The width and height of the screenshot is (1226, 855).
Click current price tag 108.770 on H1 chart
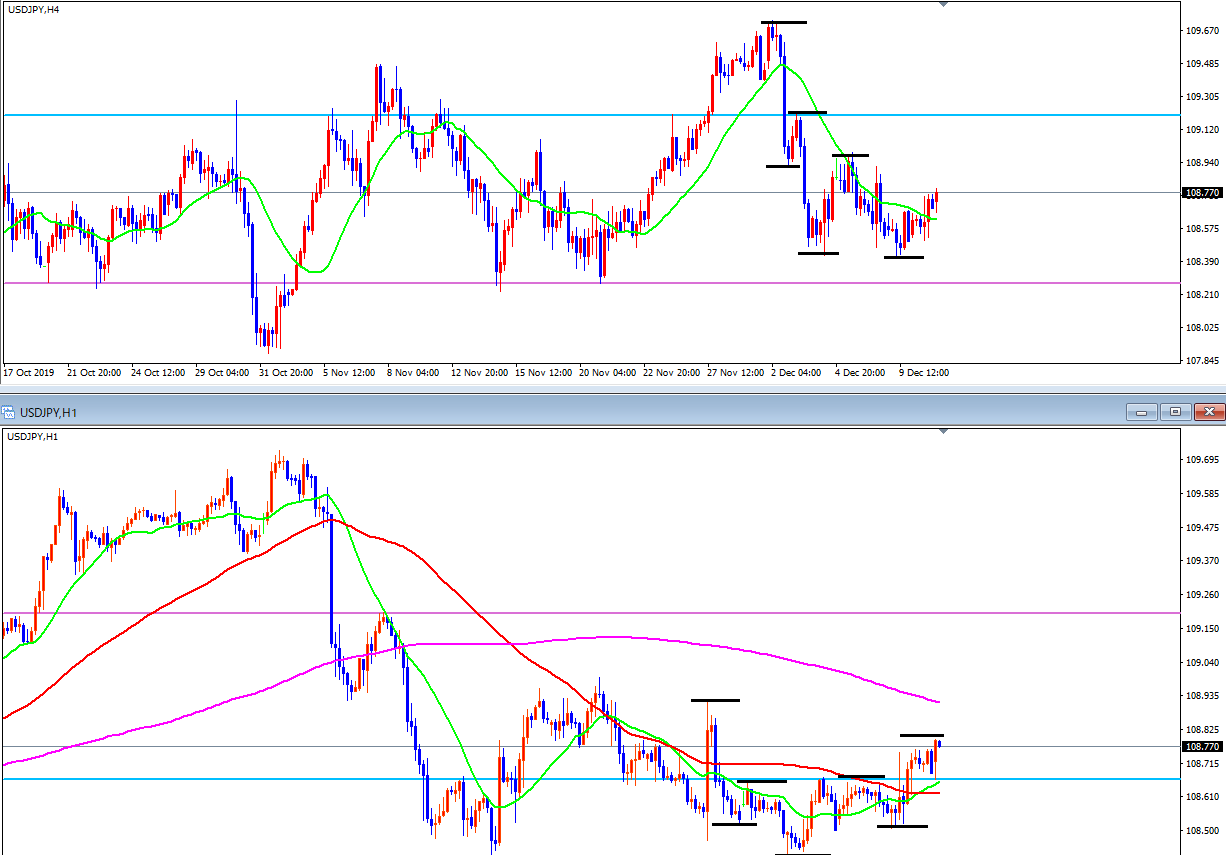[1201, 747]
